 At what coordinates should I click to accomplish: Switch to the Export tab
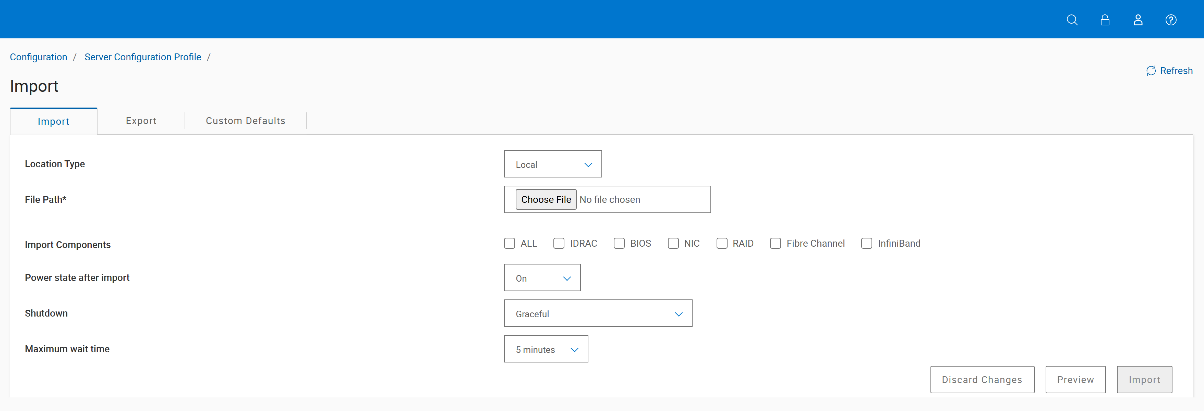[x=141, y=121]
